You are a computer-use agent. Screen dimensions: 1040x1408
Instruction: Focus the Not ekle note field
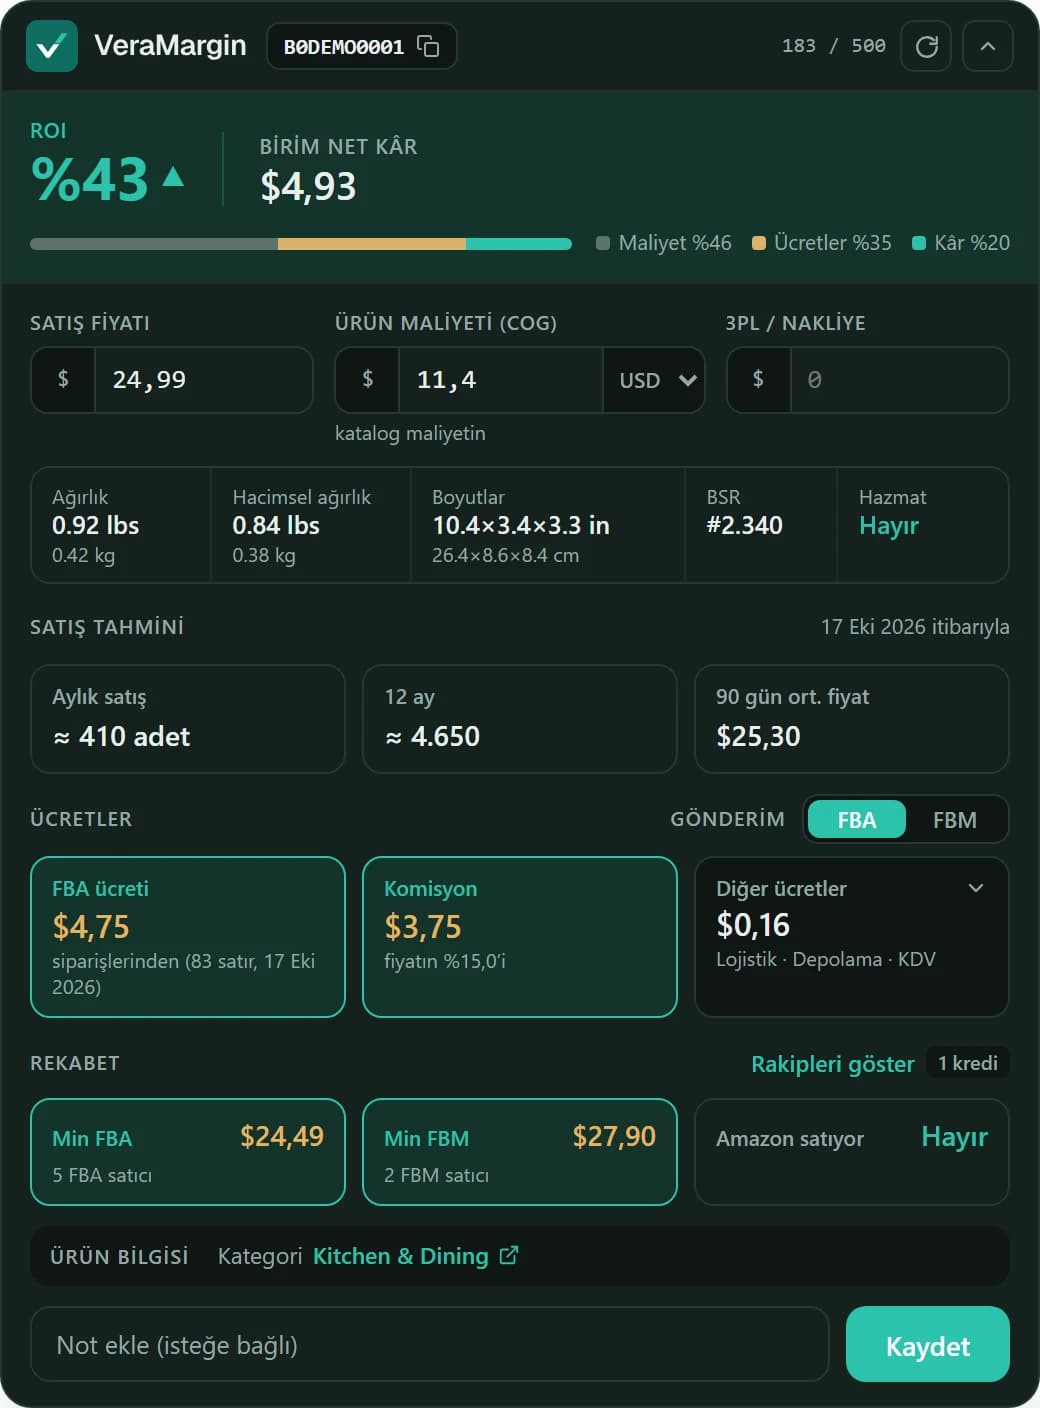pyautogui.click(x=430, y=1345)
